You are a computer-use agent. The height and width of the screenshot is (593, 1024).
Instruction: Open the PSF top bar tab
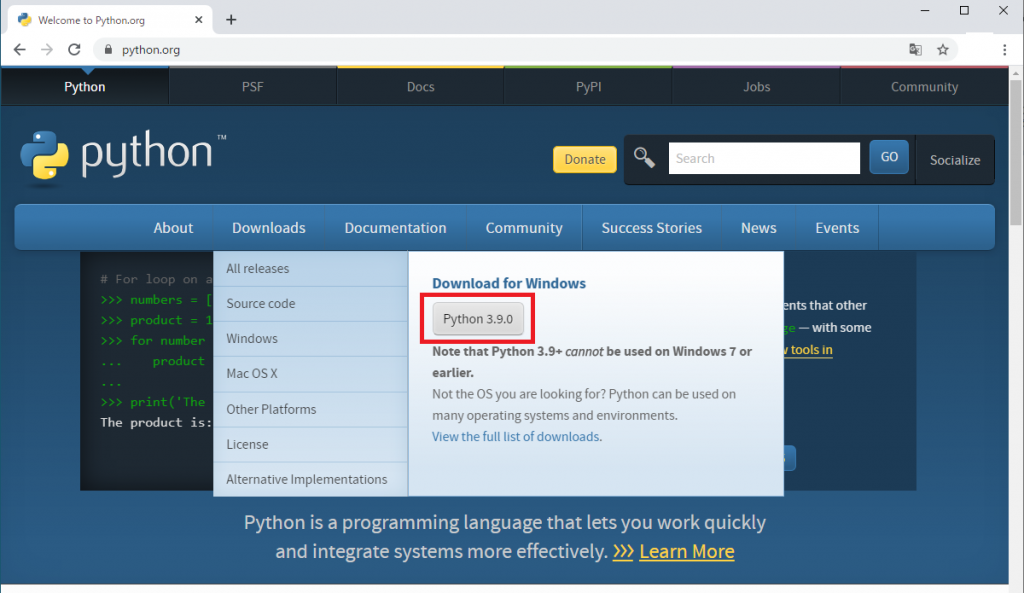(253, 87)
